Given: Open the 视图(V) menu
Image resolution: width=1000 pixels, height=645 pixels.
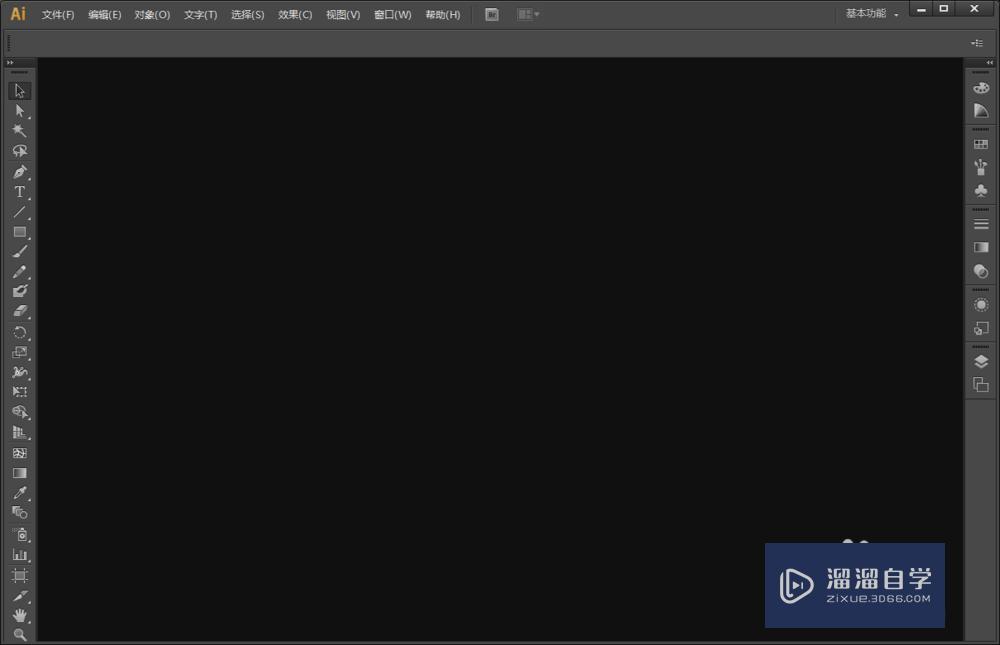Looking at the screenshot, I should 343,15.
